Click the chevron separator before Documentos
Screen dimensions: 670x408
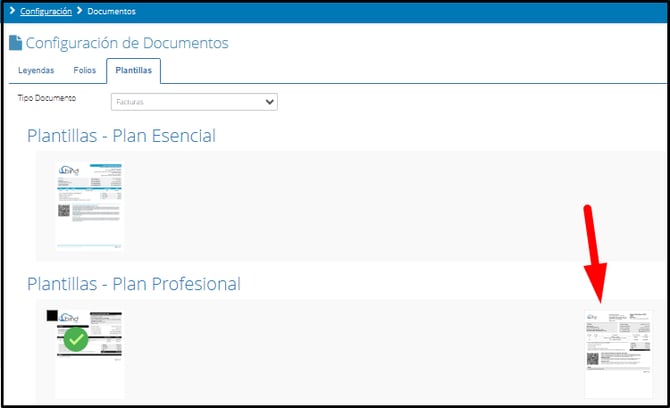point(79,12)
